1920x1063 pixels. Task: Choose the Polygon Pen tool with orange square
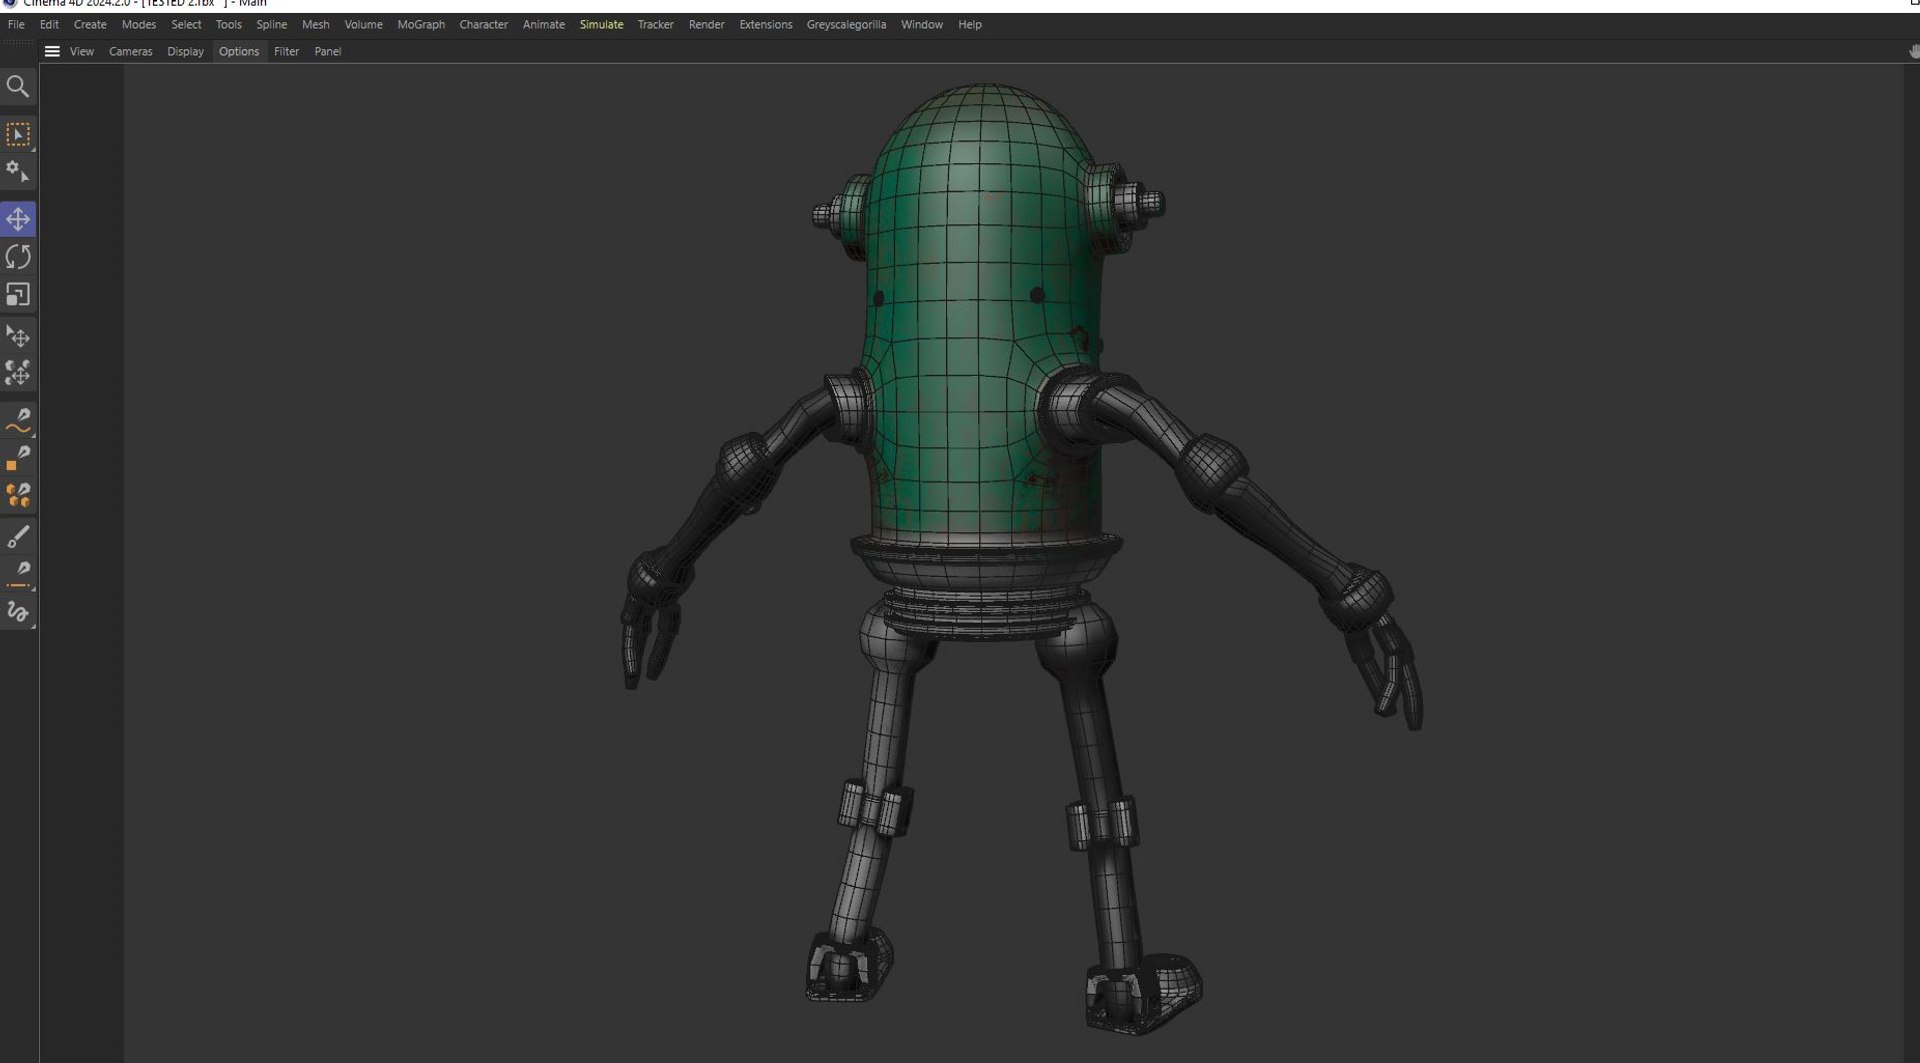click(x=18, y=459)
